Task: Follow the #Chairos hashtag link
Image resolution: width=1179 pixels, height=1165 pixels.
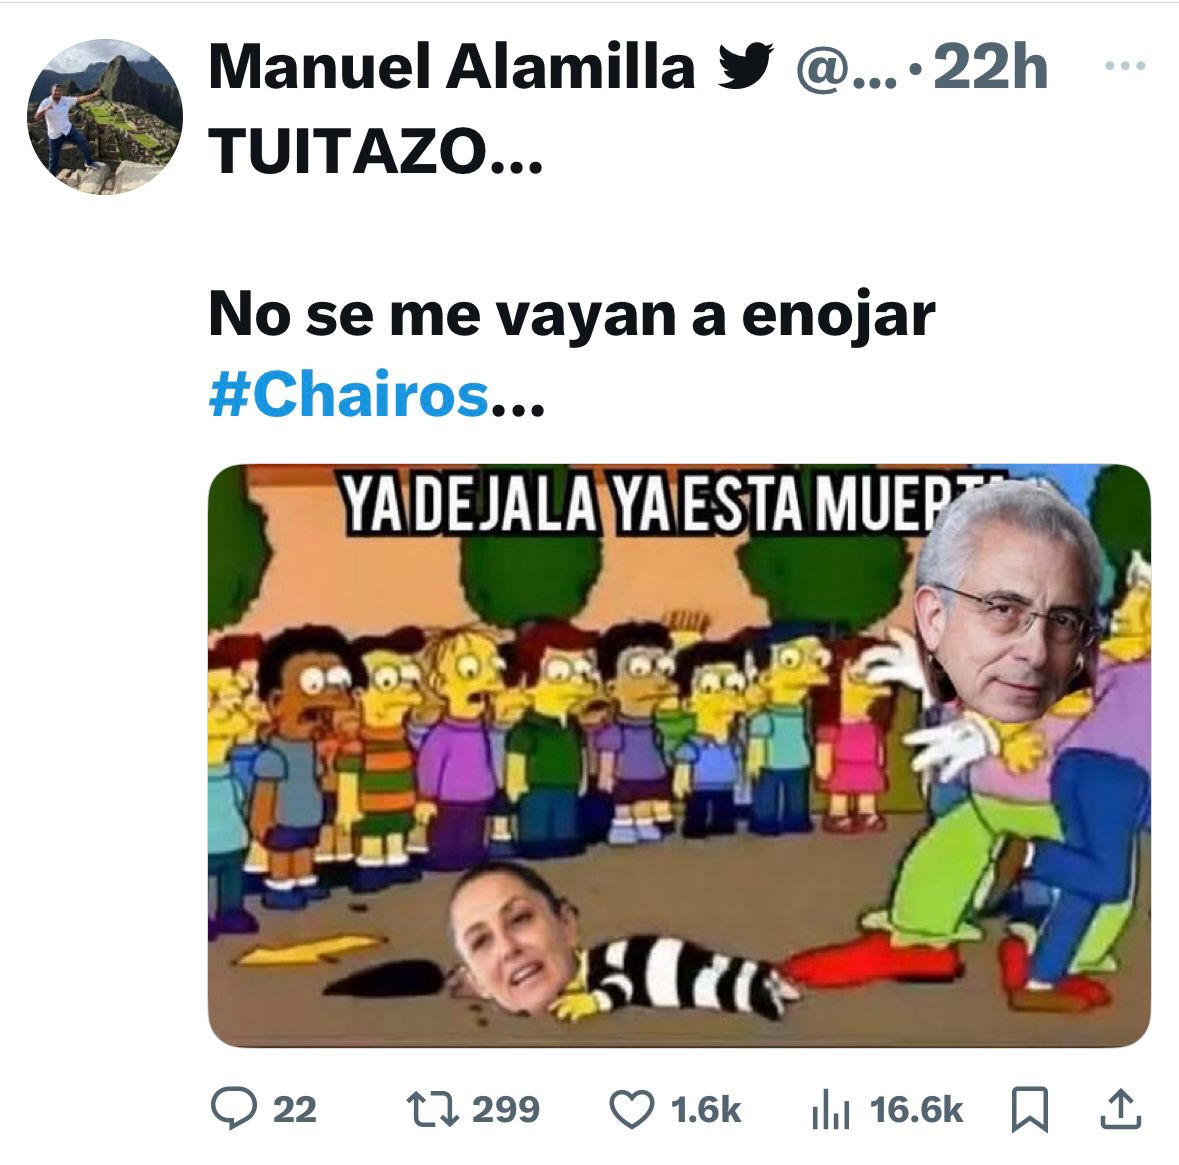Action: [350, 395]
